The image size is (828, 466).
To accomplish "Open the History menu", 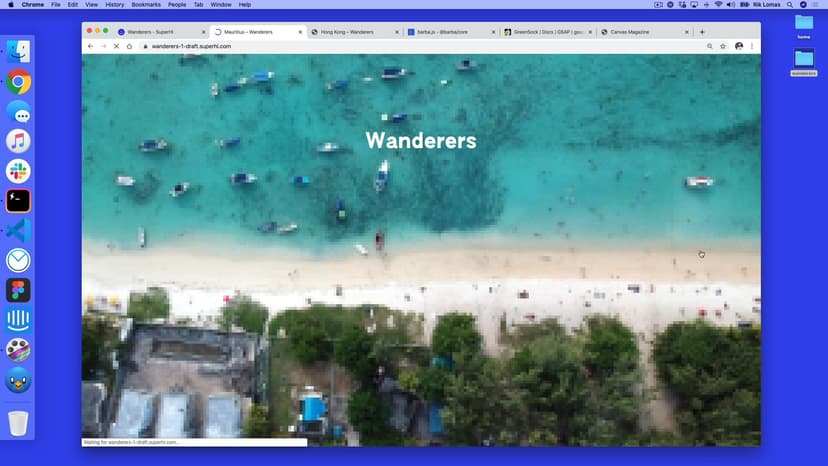I will [115, 5].
